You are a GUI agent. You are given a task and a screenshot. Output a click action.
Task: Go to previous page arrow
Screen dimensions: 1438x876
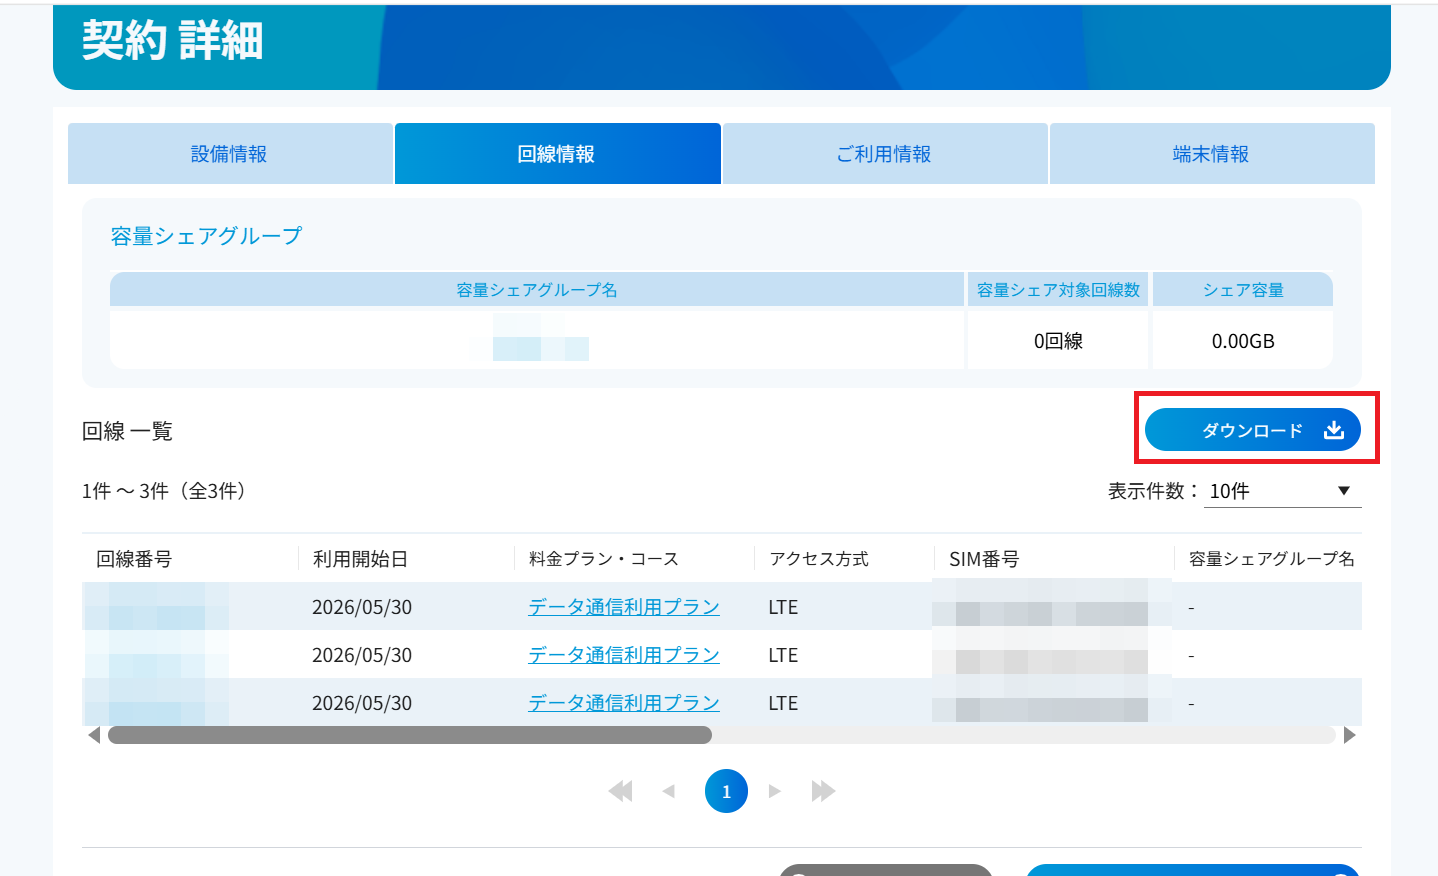[669, 791]
